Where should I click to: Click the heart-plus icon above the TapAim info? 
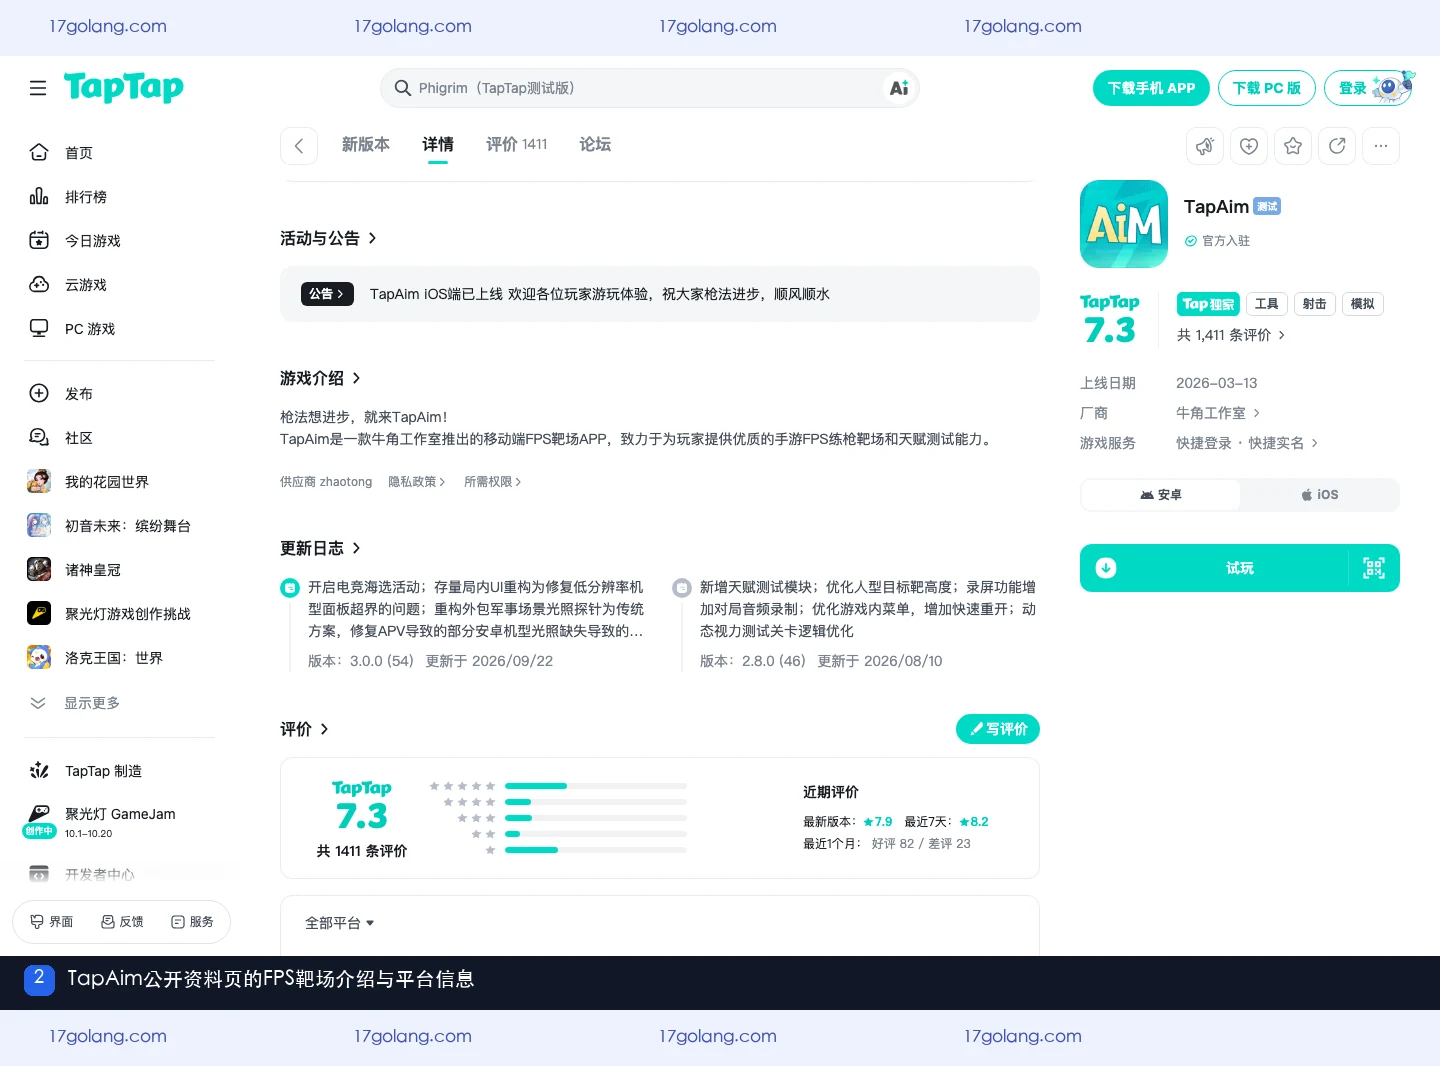(1249, 146)
